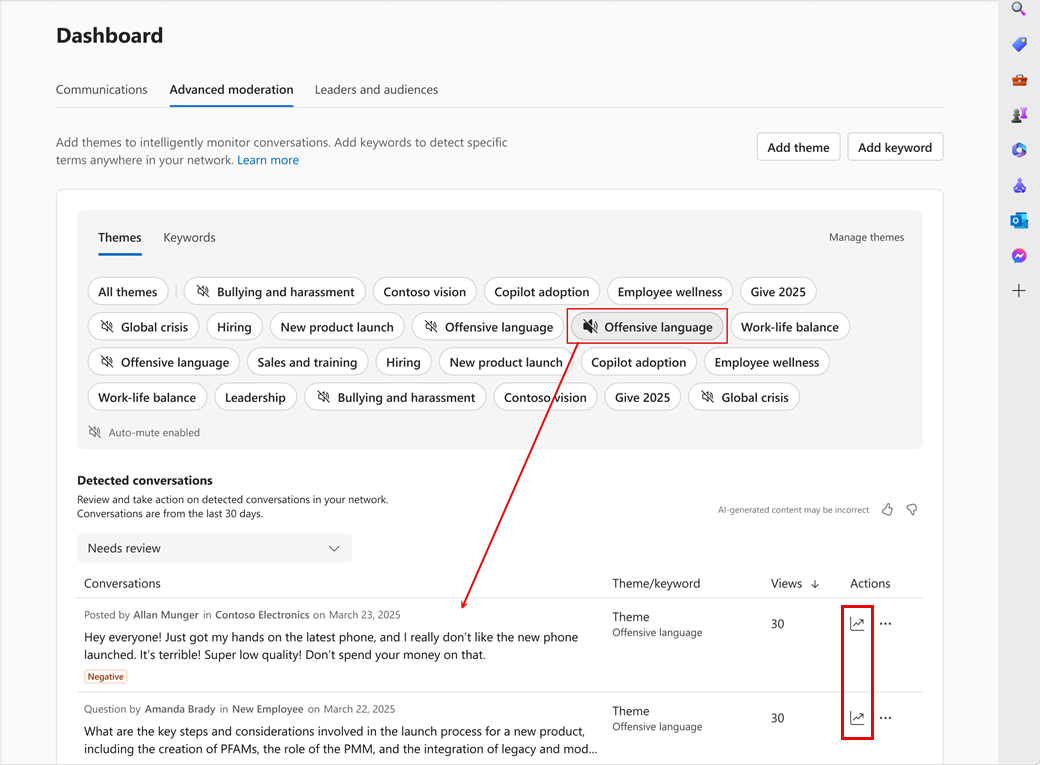Open analytics icon for Amanda Brady's question
The width and height of the screenshot is (1040, 765).
click(857, 718)
